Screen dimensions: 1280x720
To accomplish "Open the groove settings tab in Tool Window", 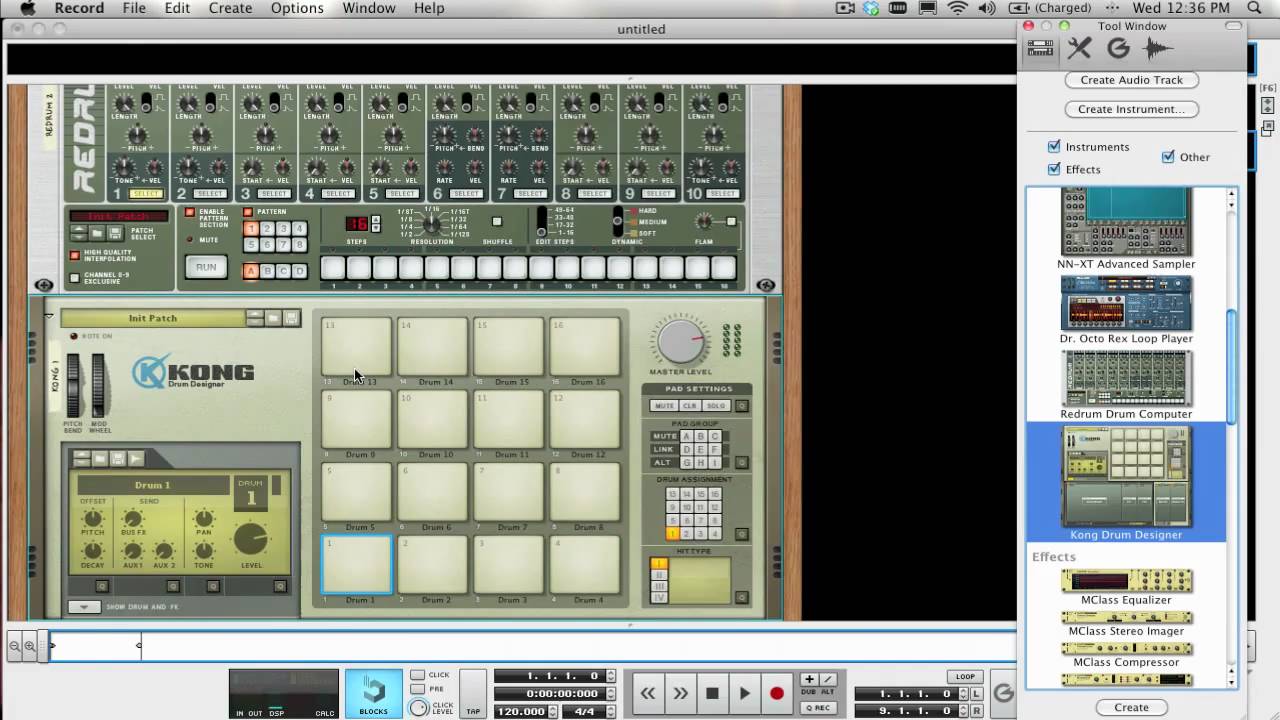I will tap(1118, 48).
